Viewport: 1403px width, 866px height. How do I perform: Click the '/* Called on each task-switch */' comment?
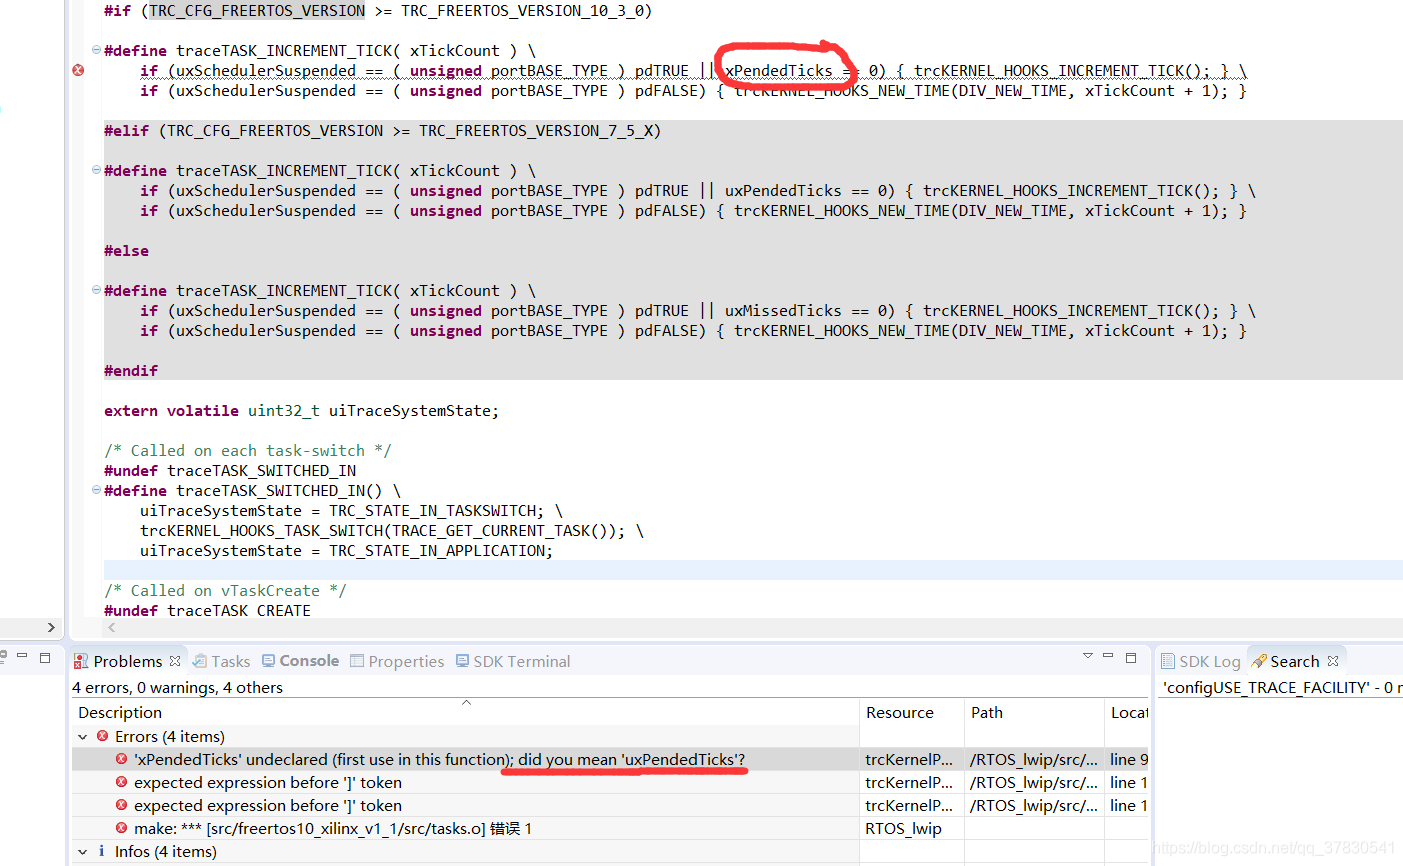click(247, 450)
